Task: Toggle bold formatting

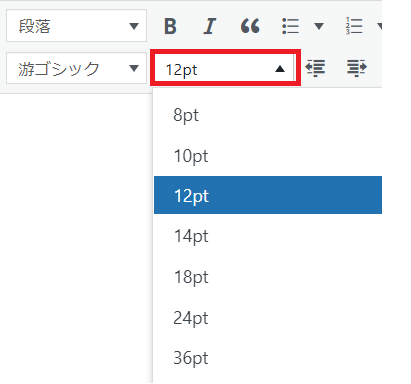Action: click(x=170, y=26)
